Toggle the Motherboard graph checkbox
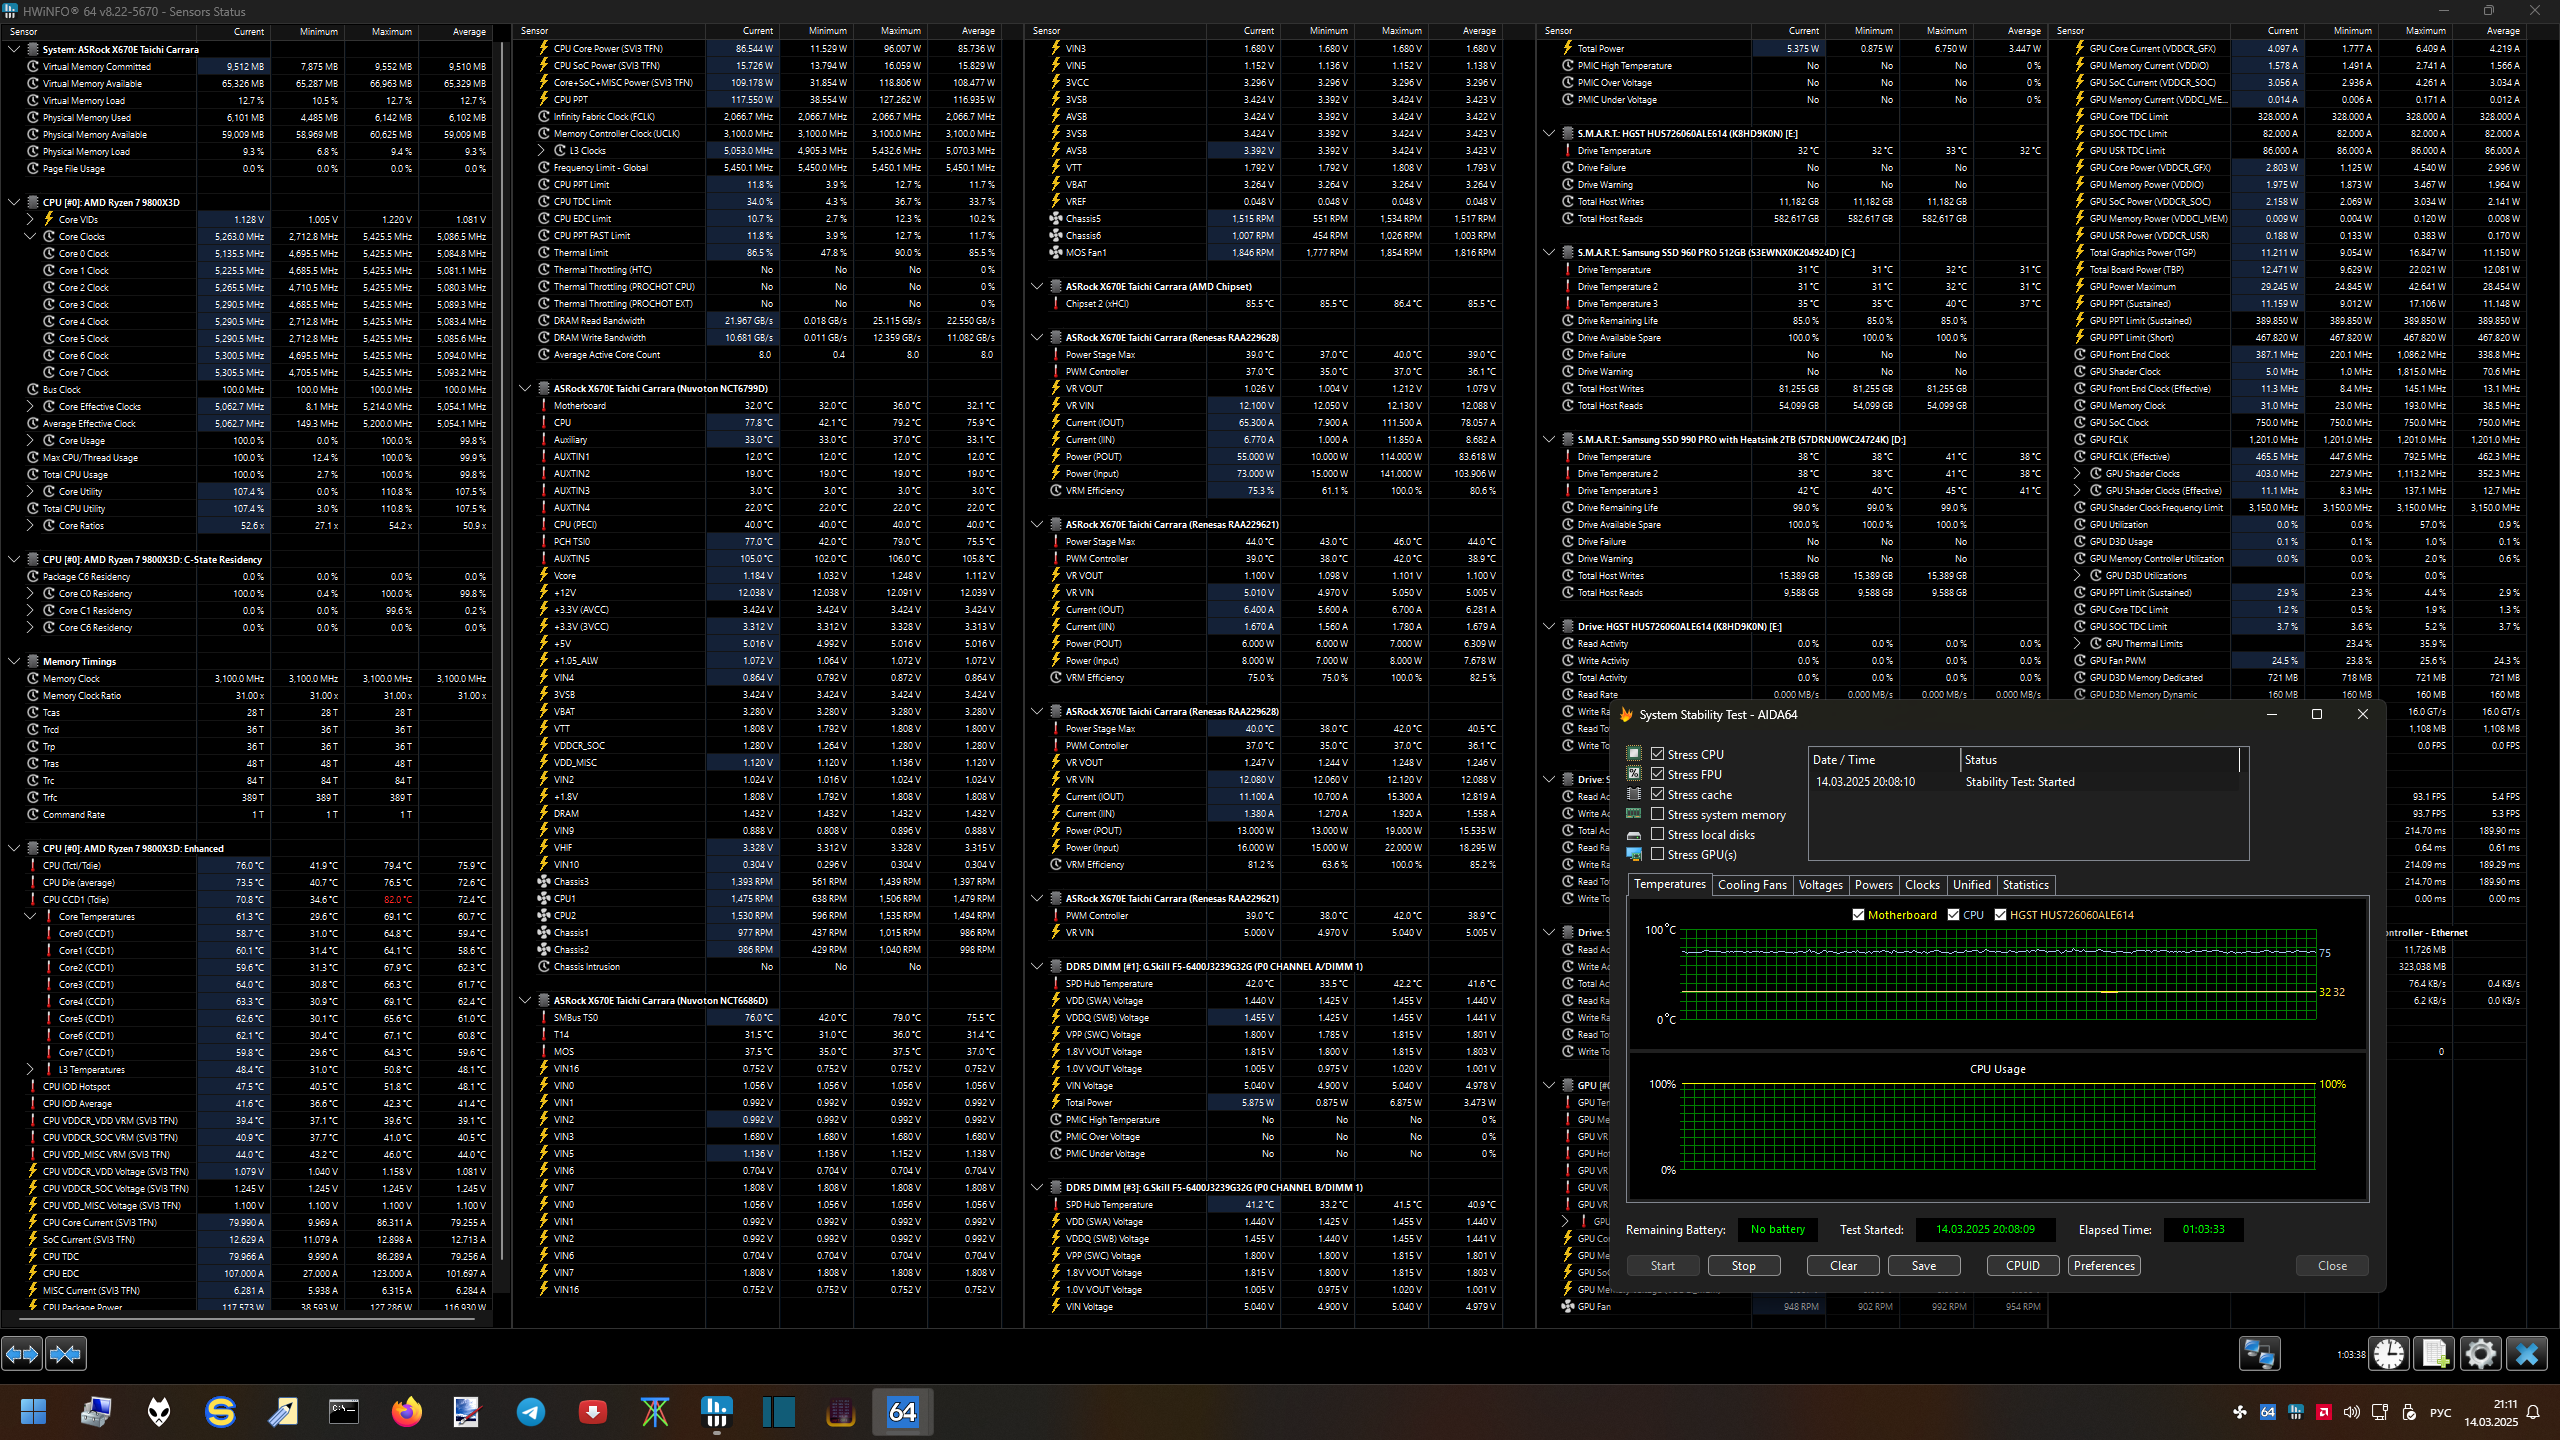 point(1858,915)
